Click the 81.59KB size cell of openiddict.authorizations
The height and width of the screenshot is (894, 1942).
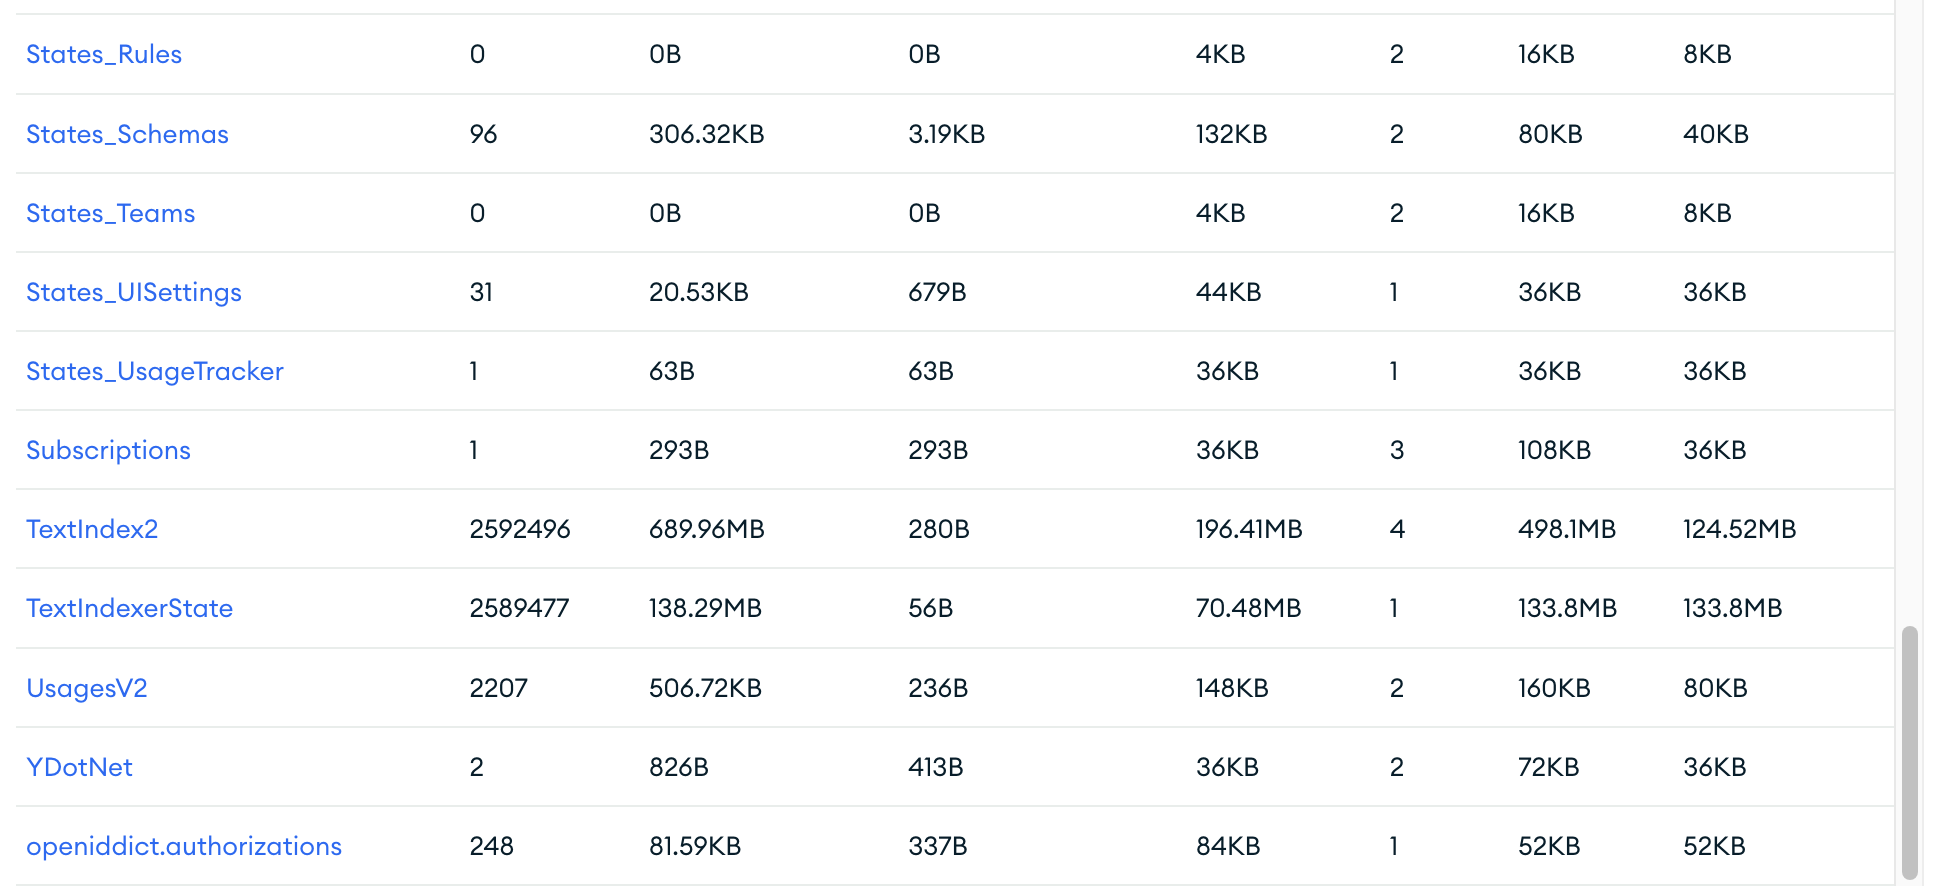[x=695, y=846]
